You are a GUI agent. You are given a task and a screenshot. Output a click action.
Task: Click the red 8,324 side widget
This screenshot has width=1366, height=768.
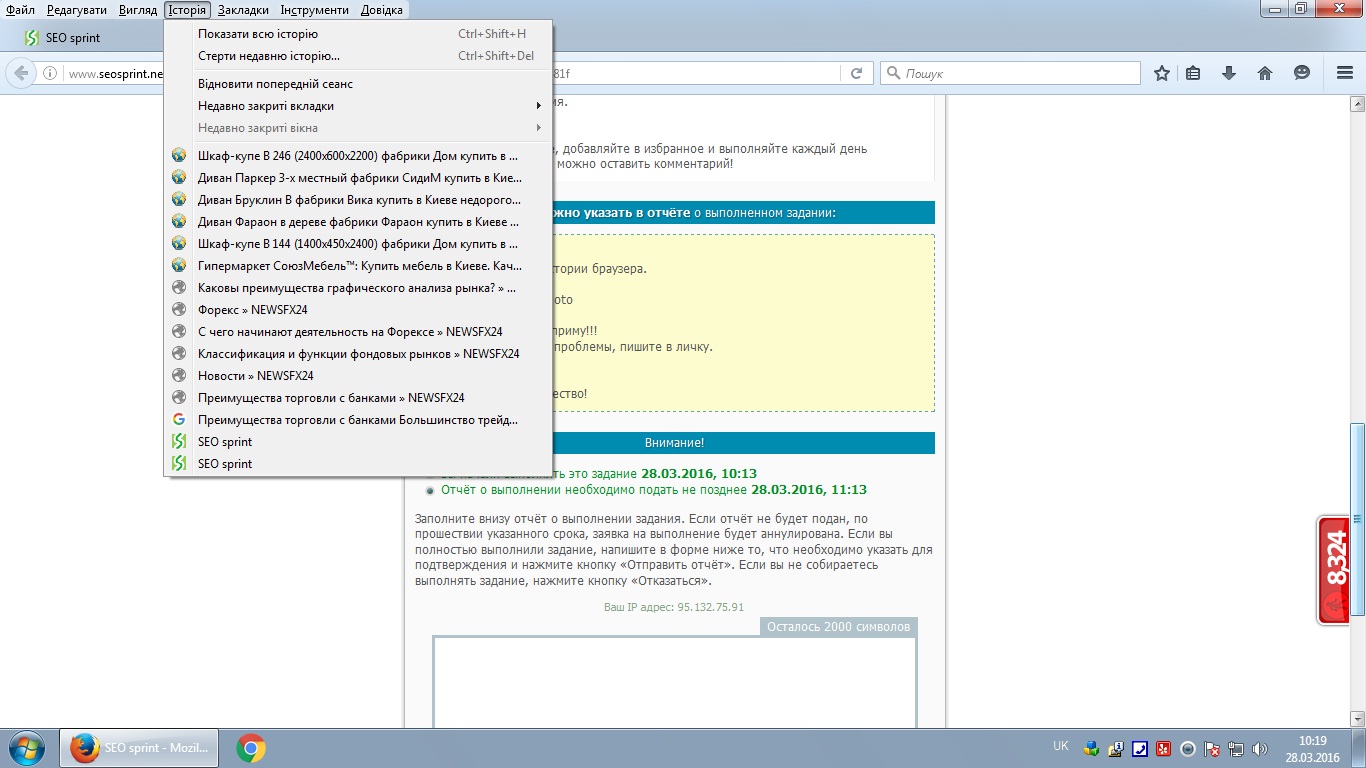[1333, 570]
